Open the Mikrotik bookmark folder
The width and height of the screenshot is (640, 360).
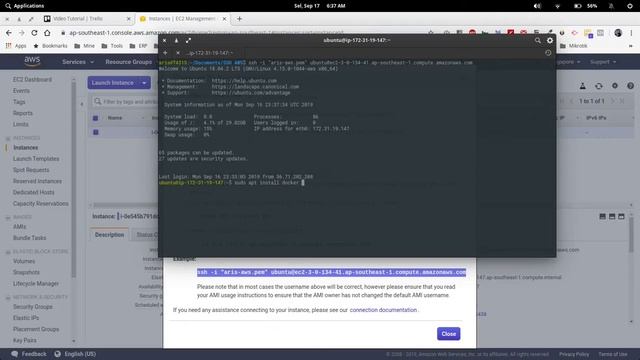pos(573,46)
